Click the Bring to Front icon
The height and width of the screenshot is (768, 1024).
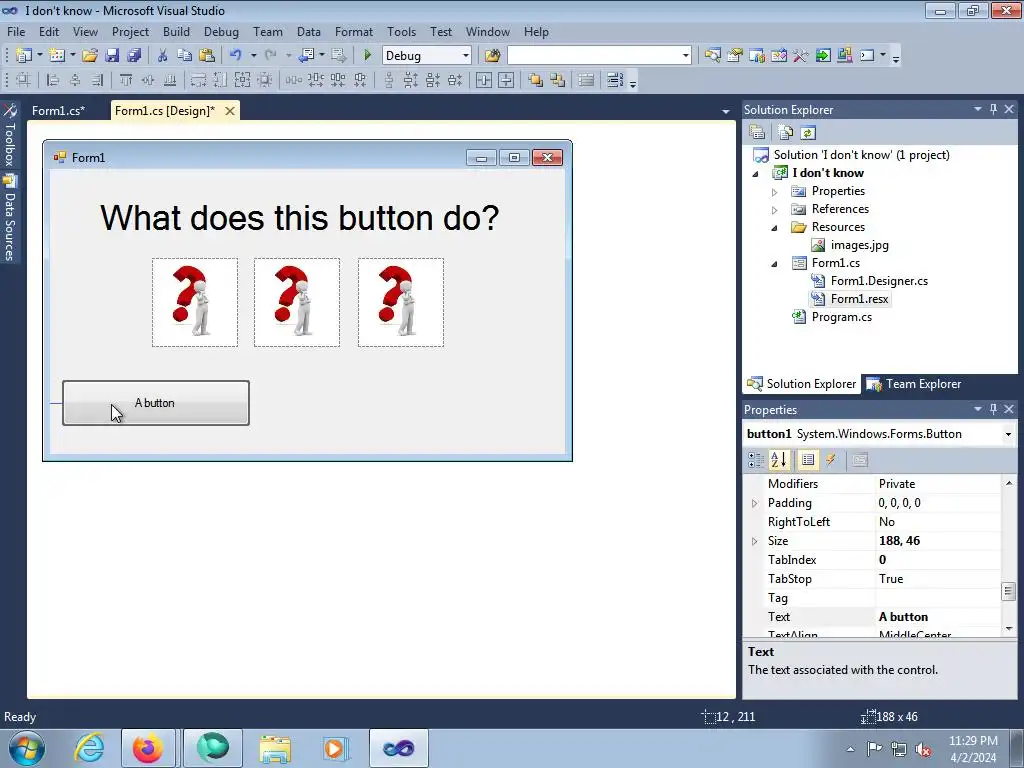pos(536,80)
